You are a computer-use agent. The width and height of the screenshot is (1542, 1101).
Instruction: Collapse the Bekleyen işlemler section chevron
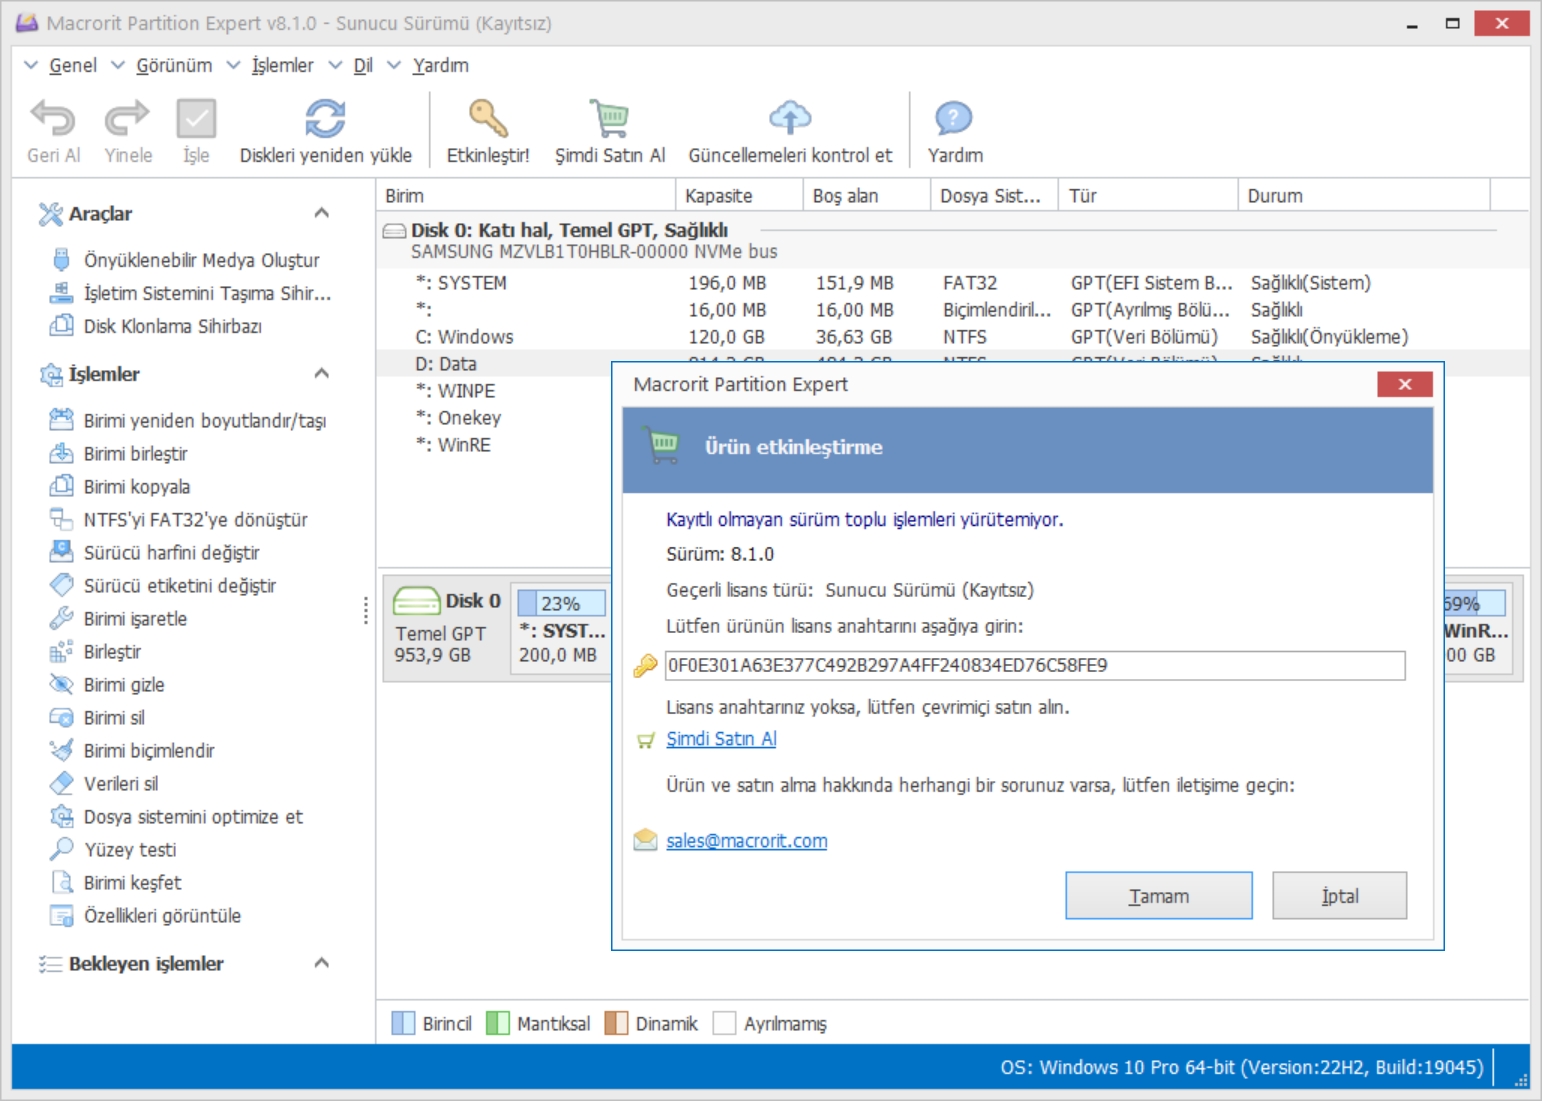[x=321, y=962]
